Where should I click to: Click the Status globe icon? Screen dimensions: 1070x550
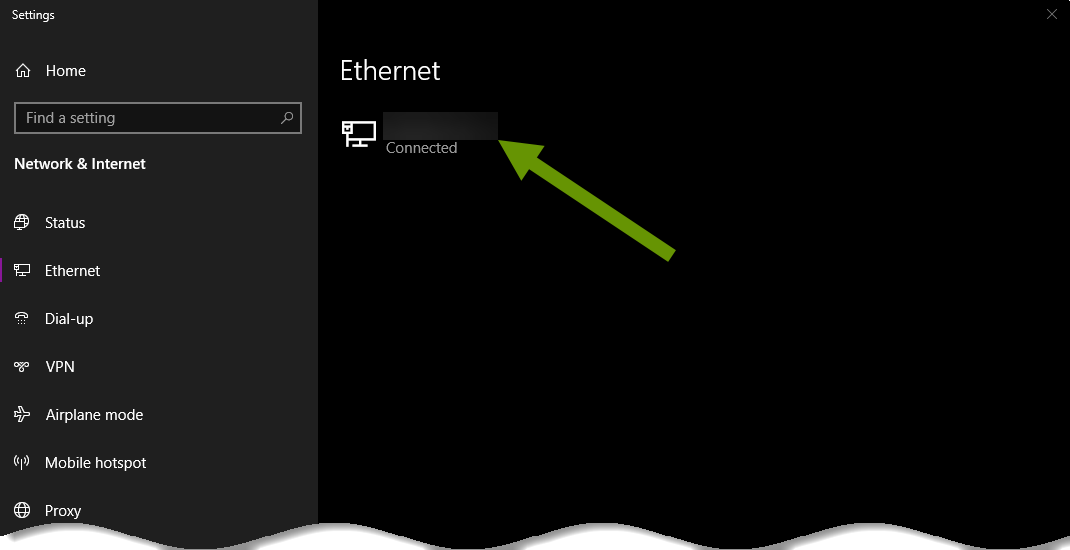22,222
